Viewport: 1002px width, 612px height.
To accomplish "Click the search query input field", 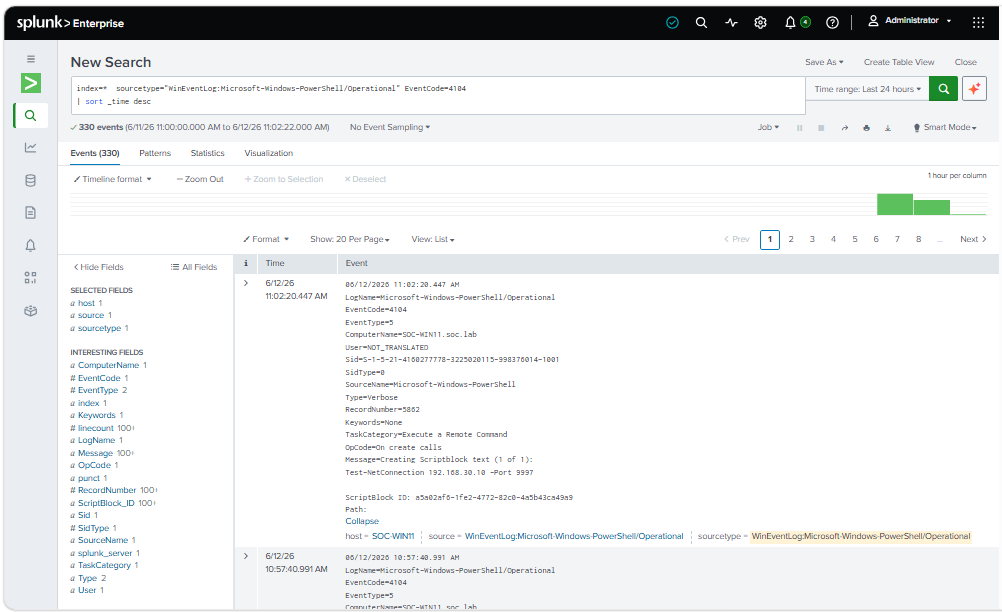I will 438,95.
